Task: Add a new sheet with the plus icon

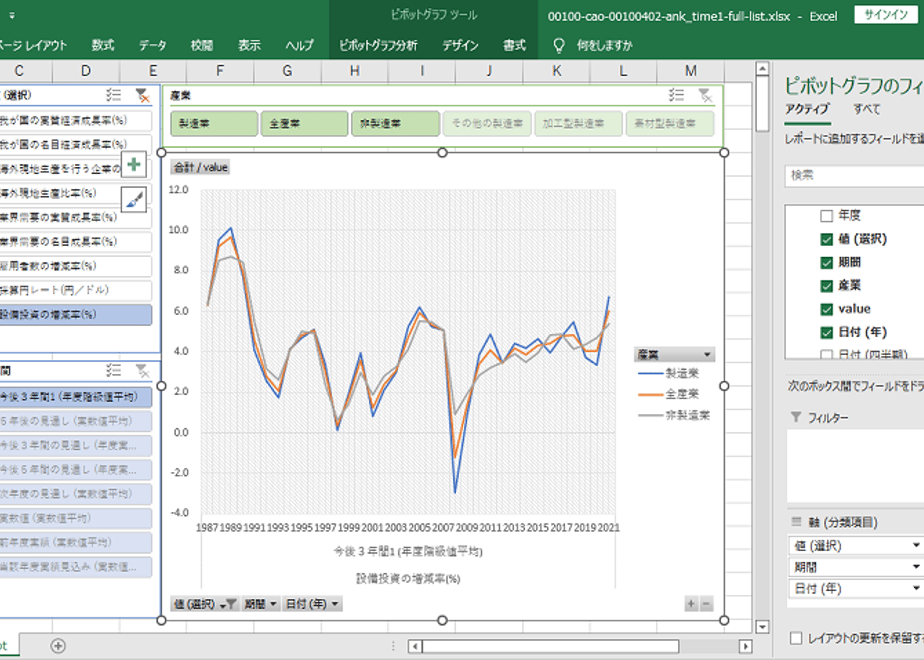Action: [58, 646]
